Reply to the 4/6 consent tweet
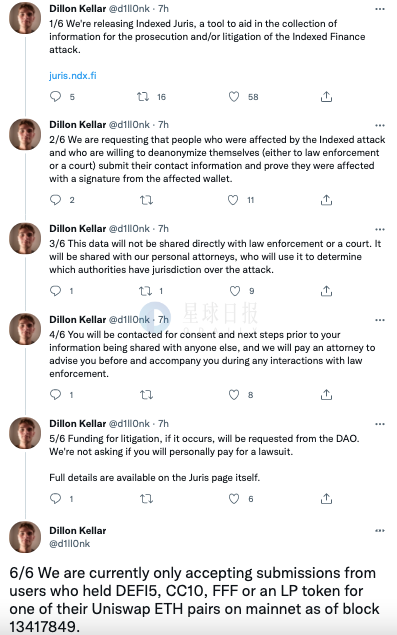 coord(55,394)
